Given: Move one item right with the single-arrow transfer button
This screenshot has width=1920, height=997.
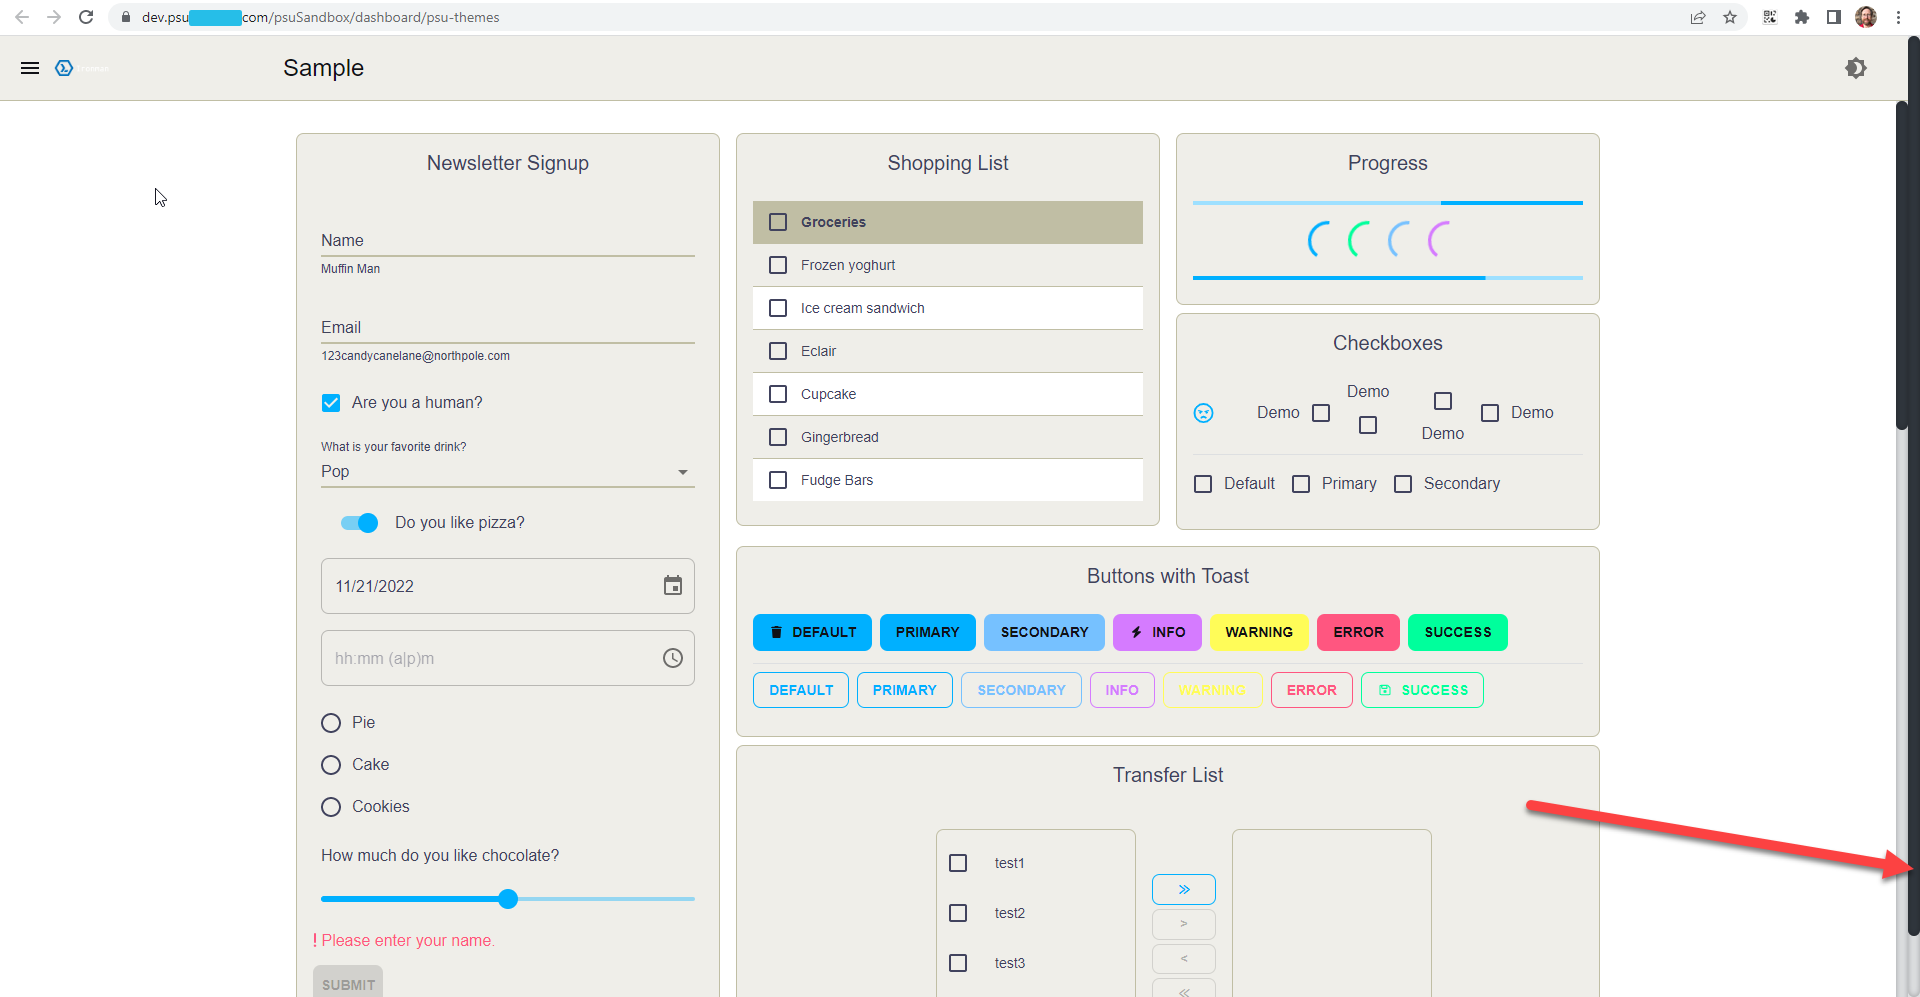Looking at the screenshot, I should pos(1184,924).
